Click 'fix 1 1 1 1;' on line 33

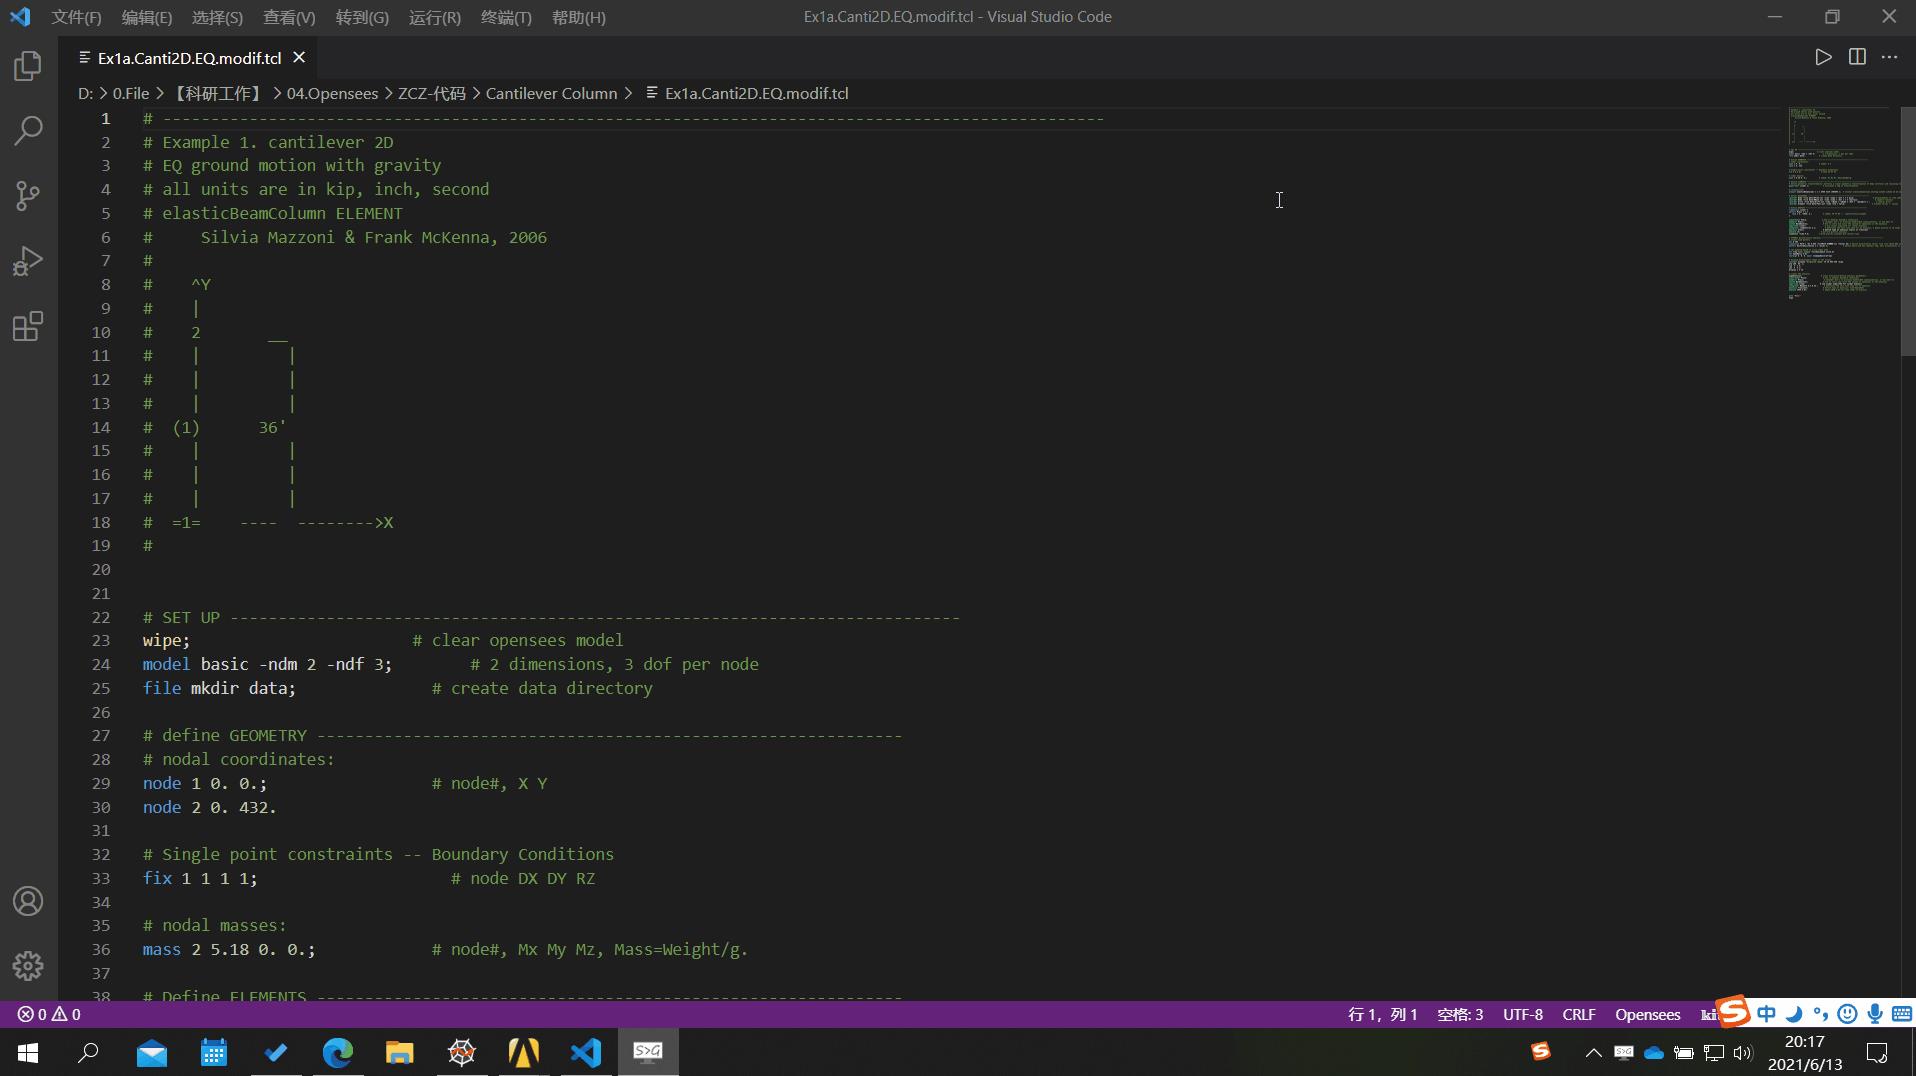[200, 878]
